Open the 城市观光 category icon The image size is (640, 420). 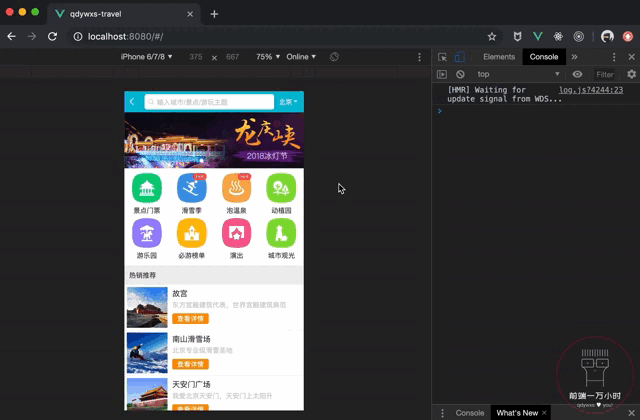[281, 233]
